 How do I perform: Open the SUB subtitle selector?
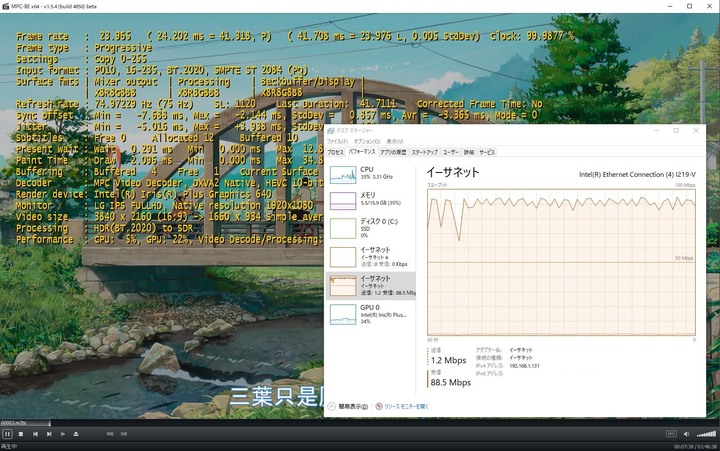(x=124, y=434)
